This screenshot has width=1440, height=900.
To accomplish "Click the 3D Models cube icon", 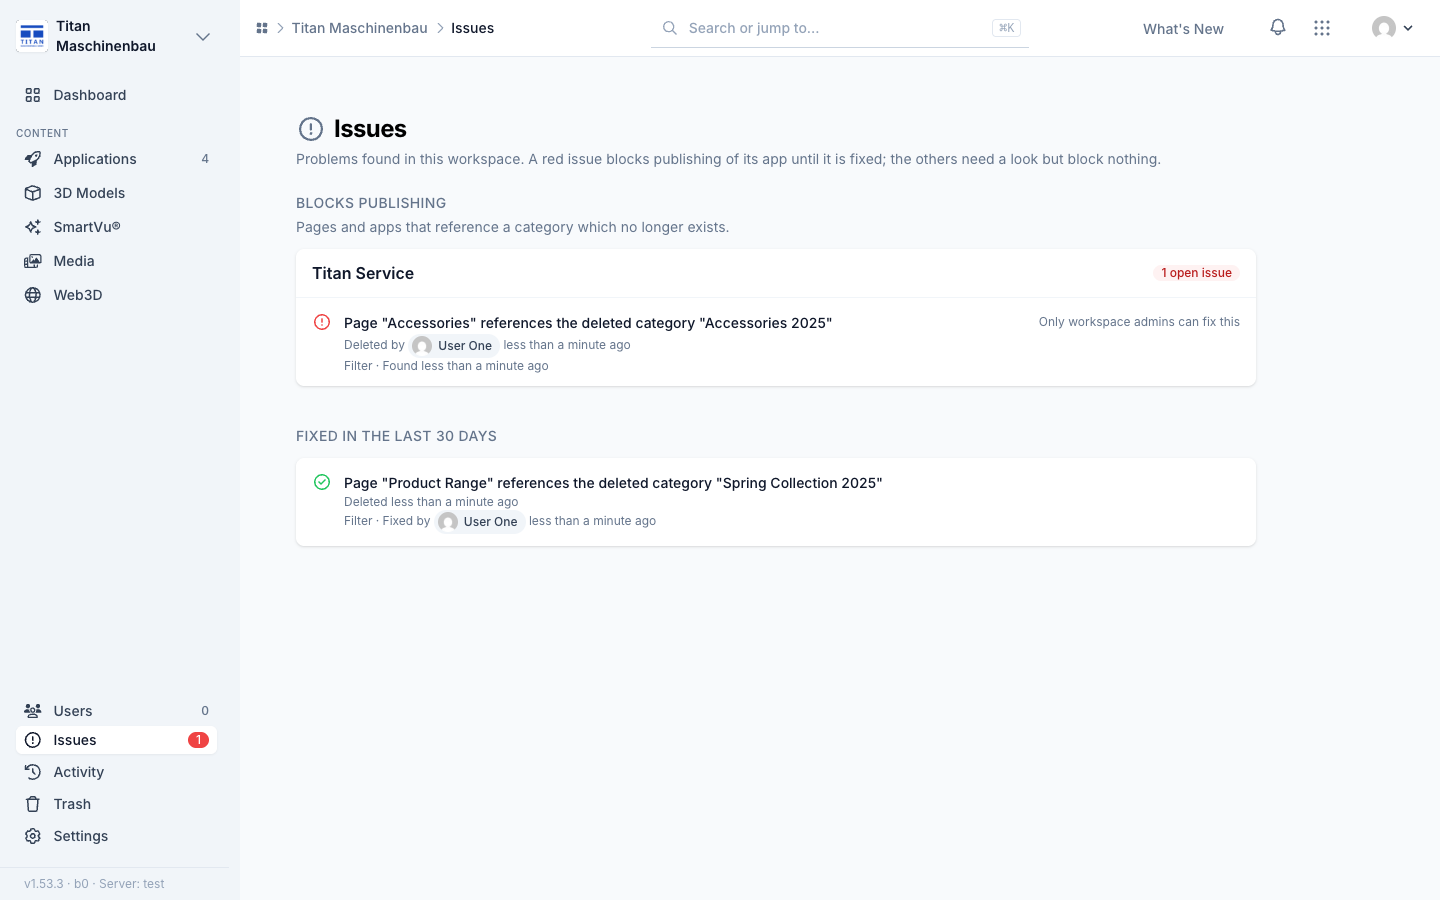I will pyautogui.click(x=33, y=193).
